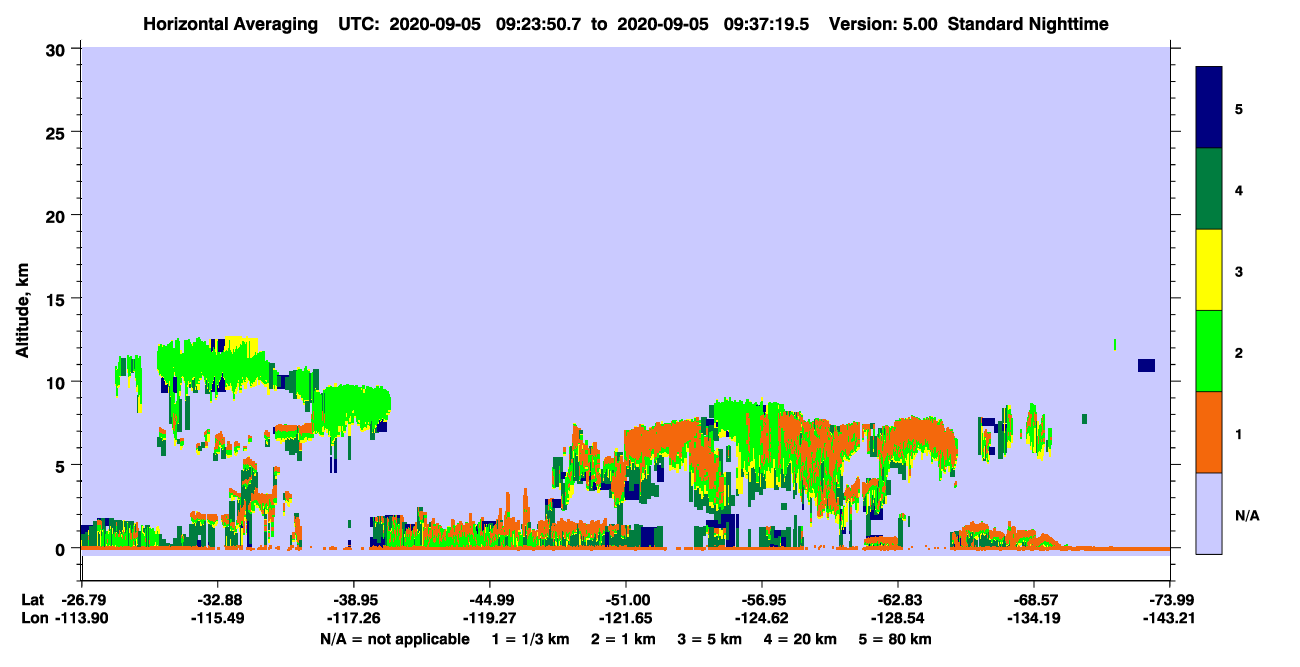1300x667 pixels.
Task: Click longitude value -121.65
Action: (625, 618)
